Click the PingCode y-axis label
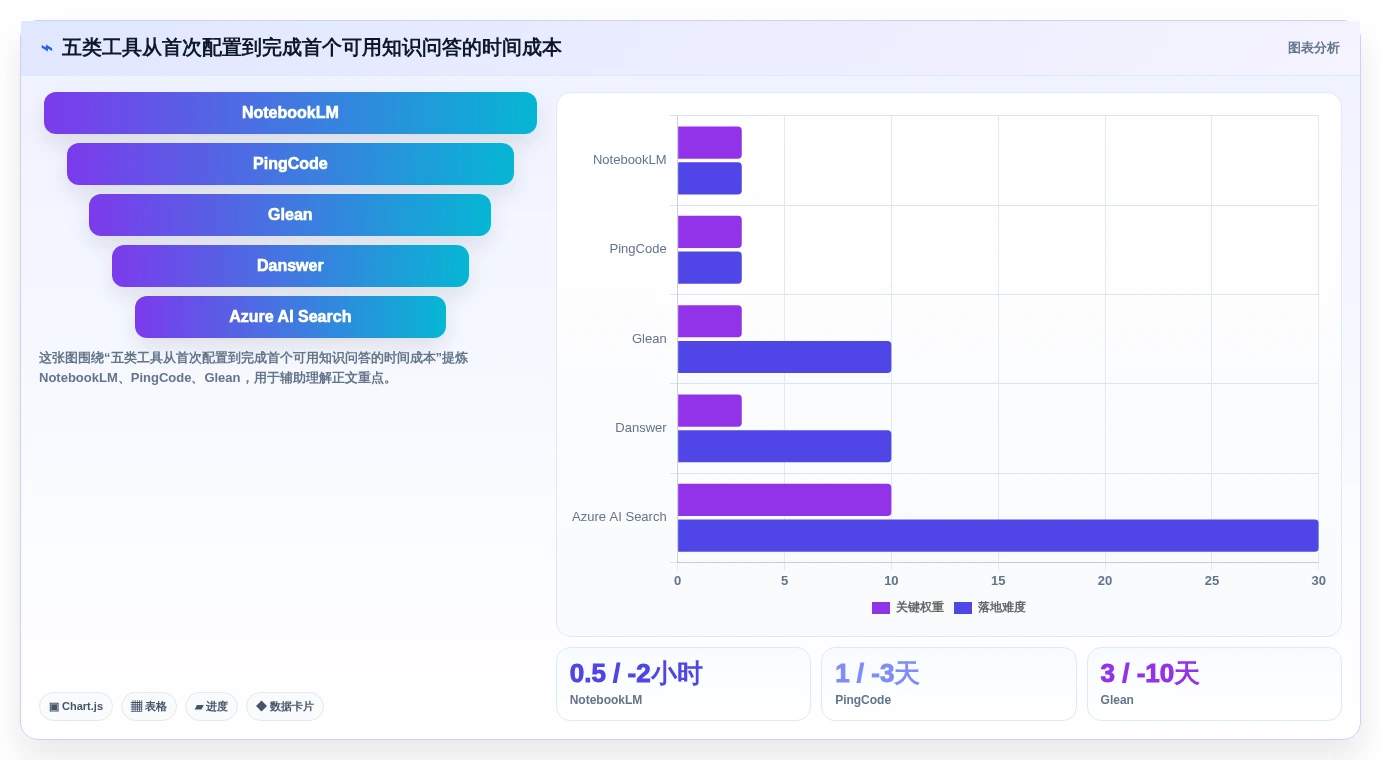The width and height of the screenshot is (1381, 760). pos(638,249)
